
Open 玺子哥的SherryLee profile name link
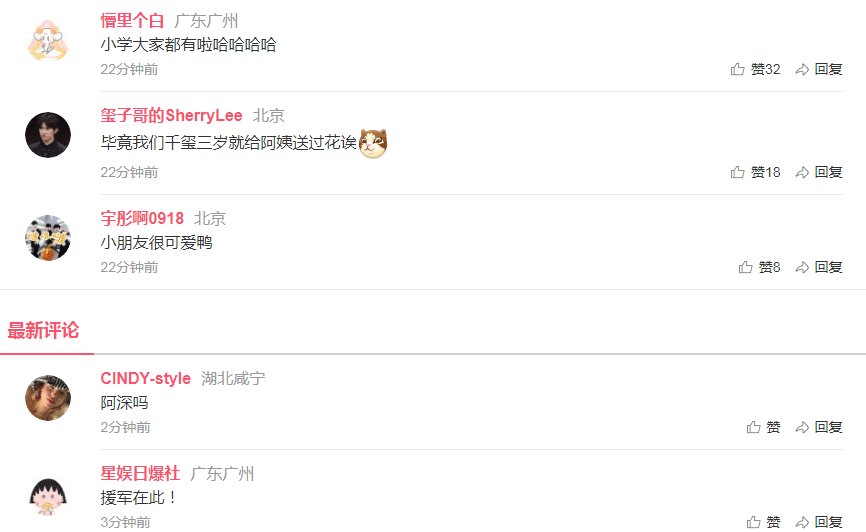pyautogui.click(x=171, y=115)
